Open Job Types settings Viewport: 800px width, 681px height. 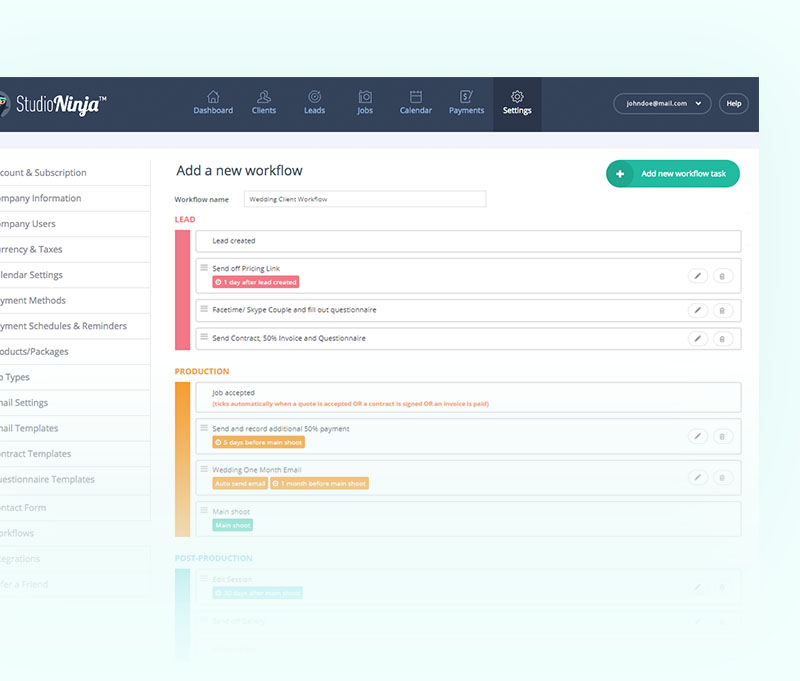[x=75, y=377]
